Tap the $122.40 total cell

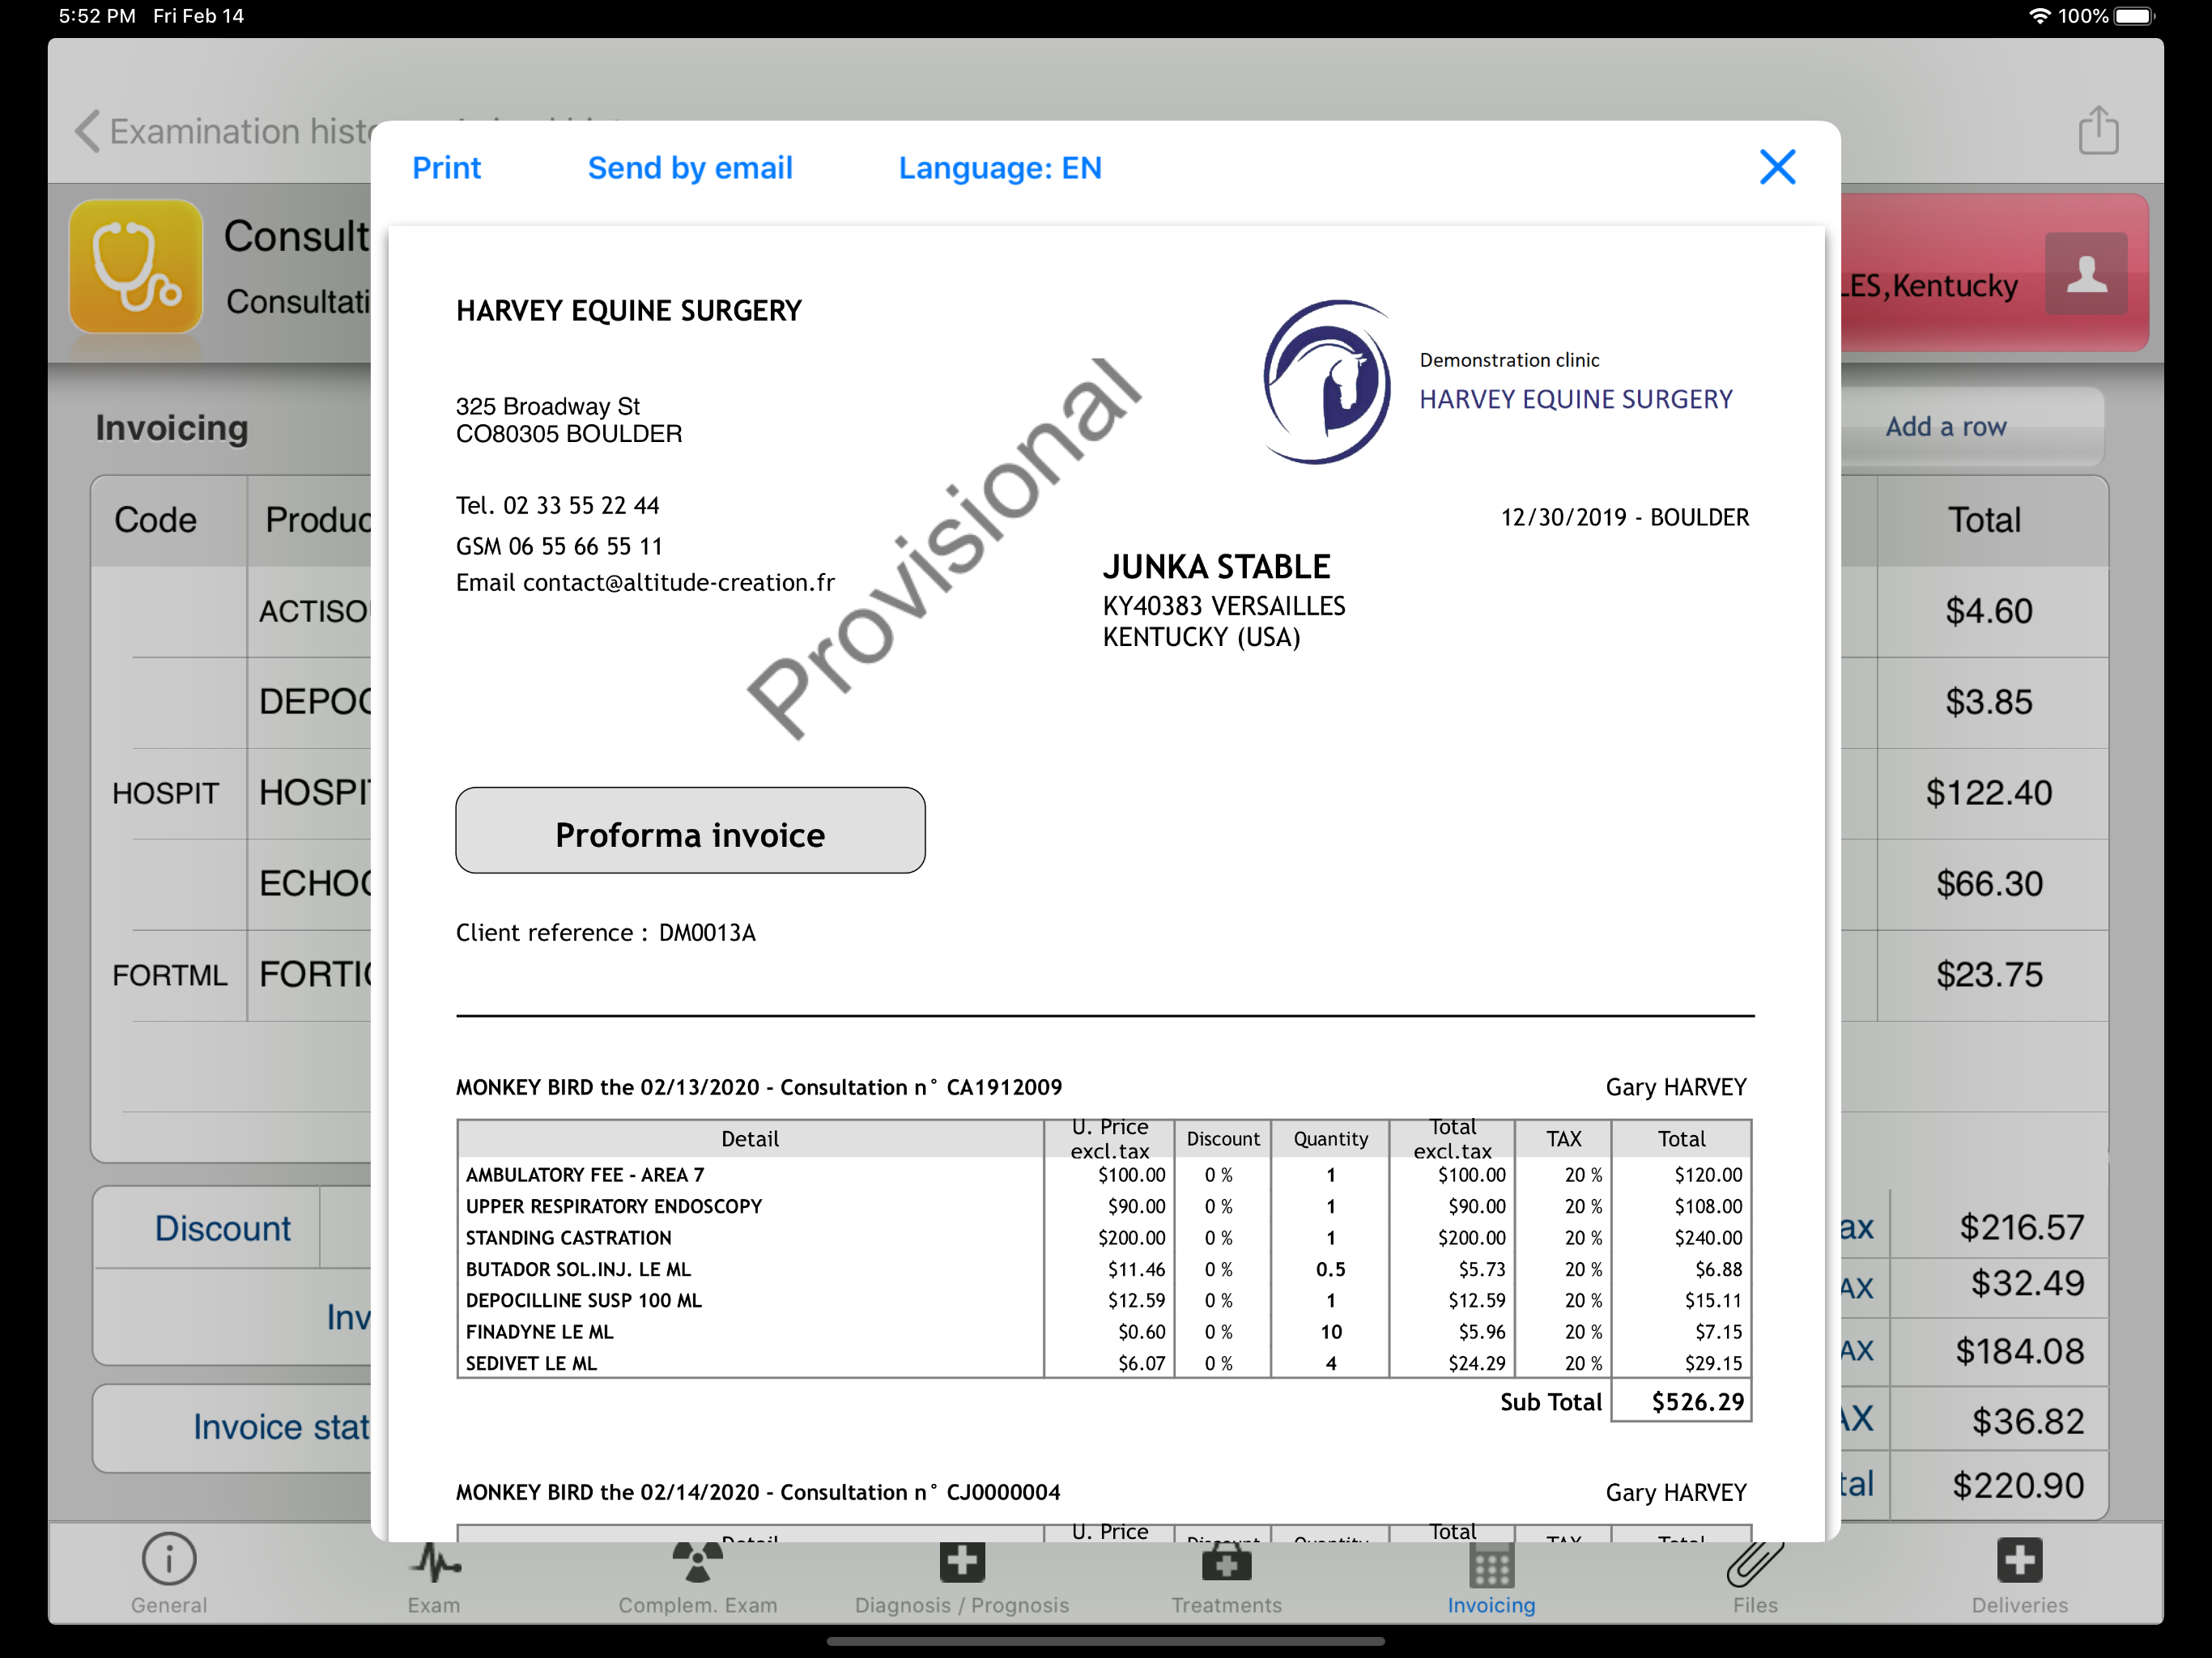coord(1989,793)
